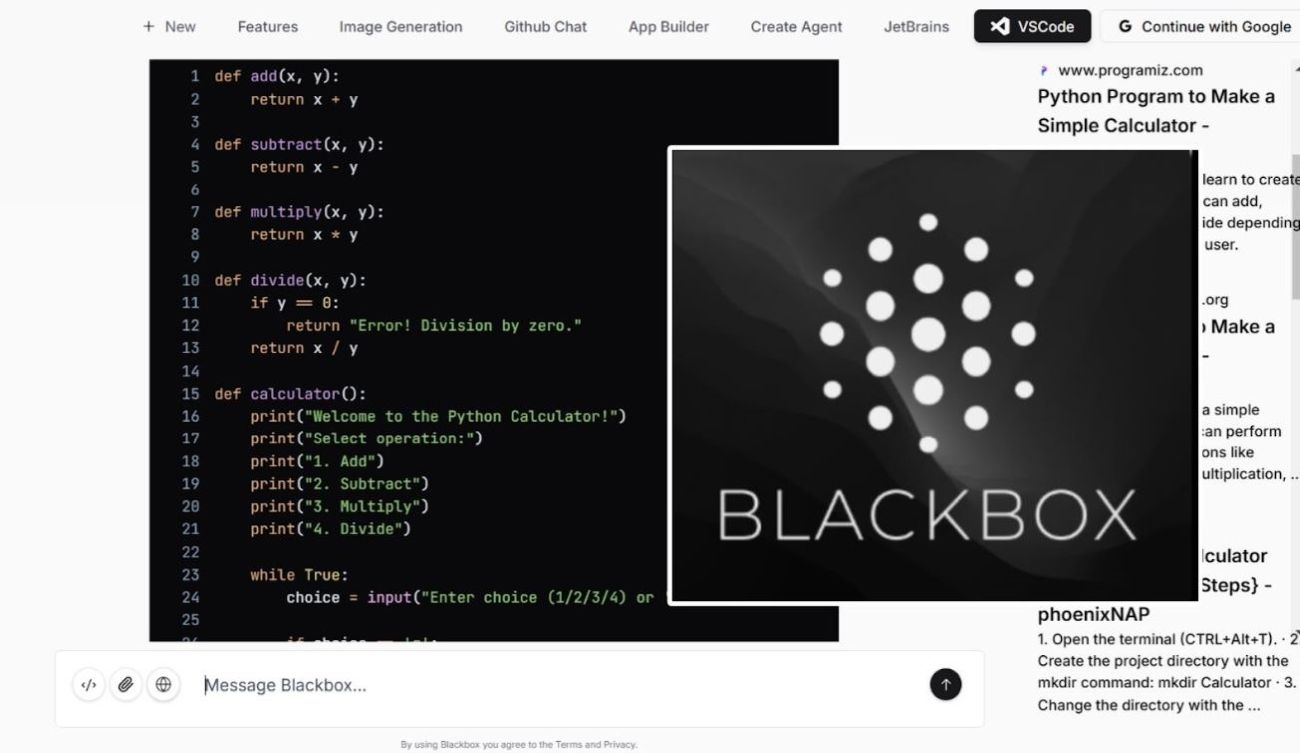1300x753 pixels.
Task: Click Continue with Google button
Action: (1204, 27)
